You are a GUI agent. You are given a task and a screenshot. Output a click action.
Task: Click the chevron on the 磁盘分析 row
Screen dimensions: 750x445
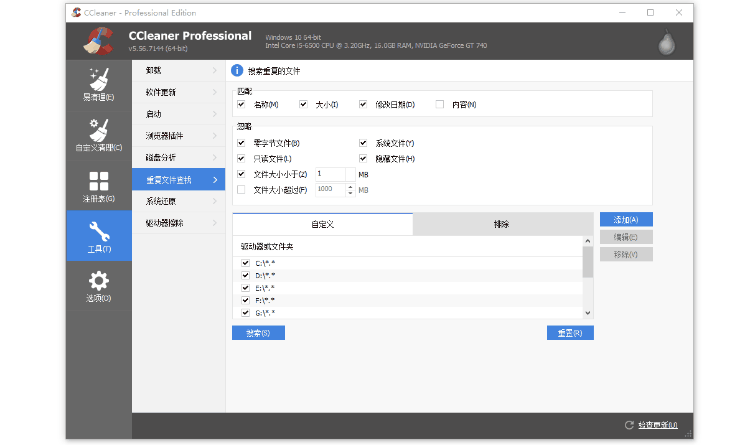click(215, 157)
